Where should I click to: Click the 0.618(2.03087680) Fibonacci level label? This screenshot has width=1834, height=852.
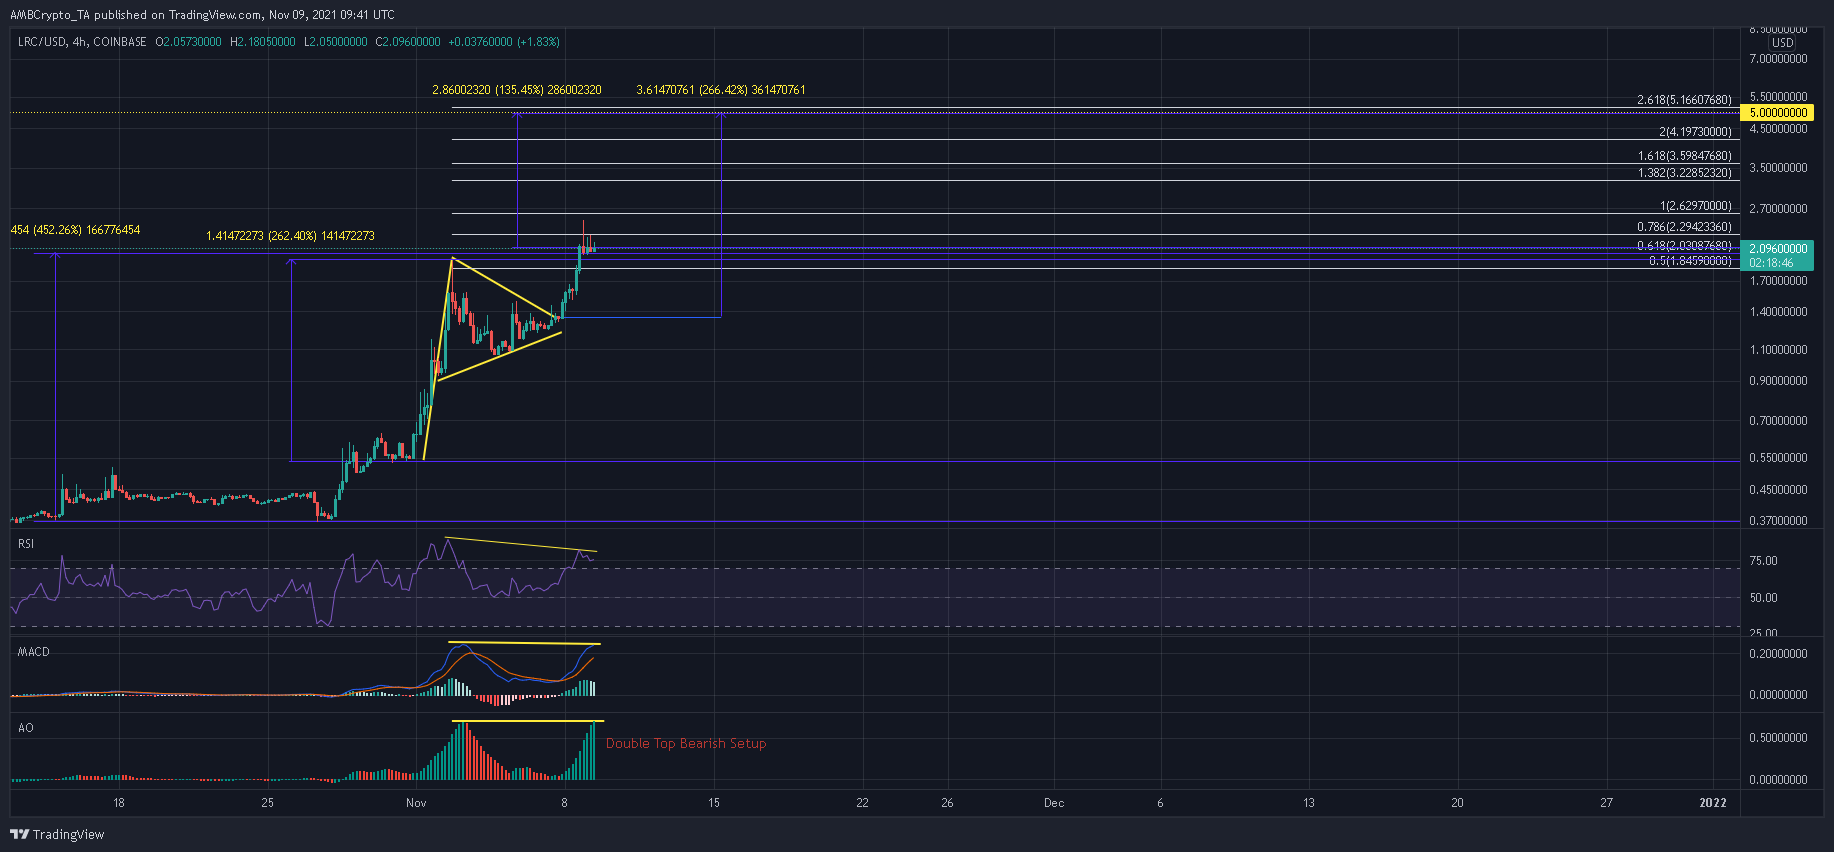click(x=1684, y=246)
